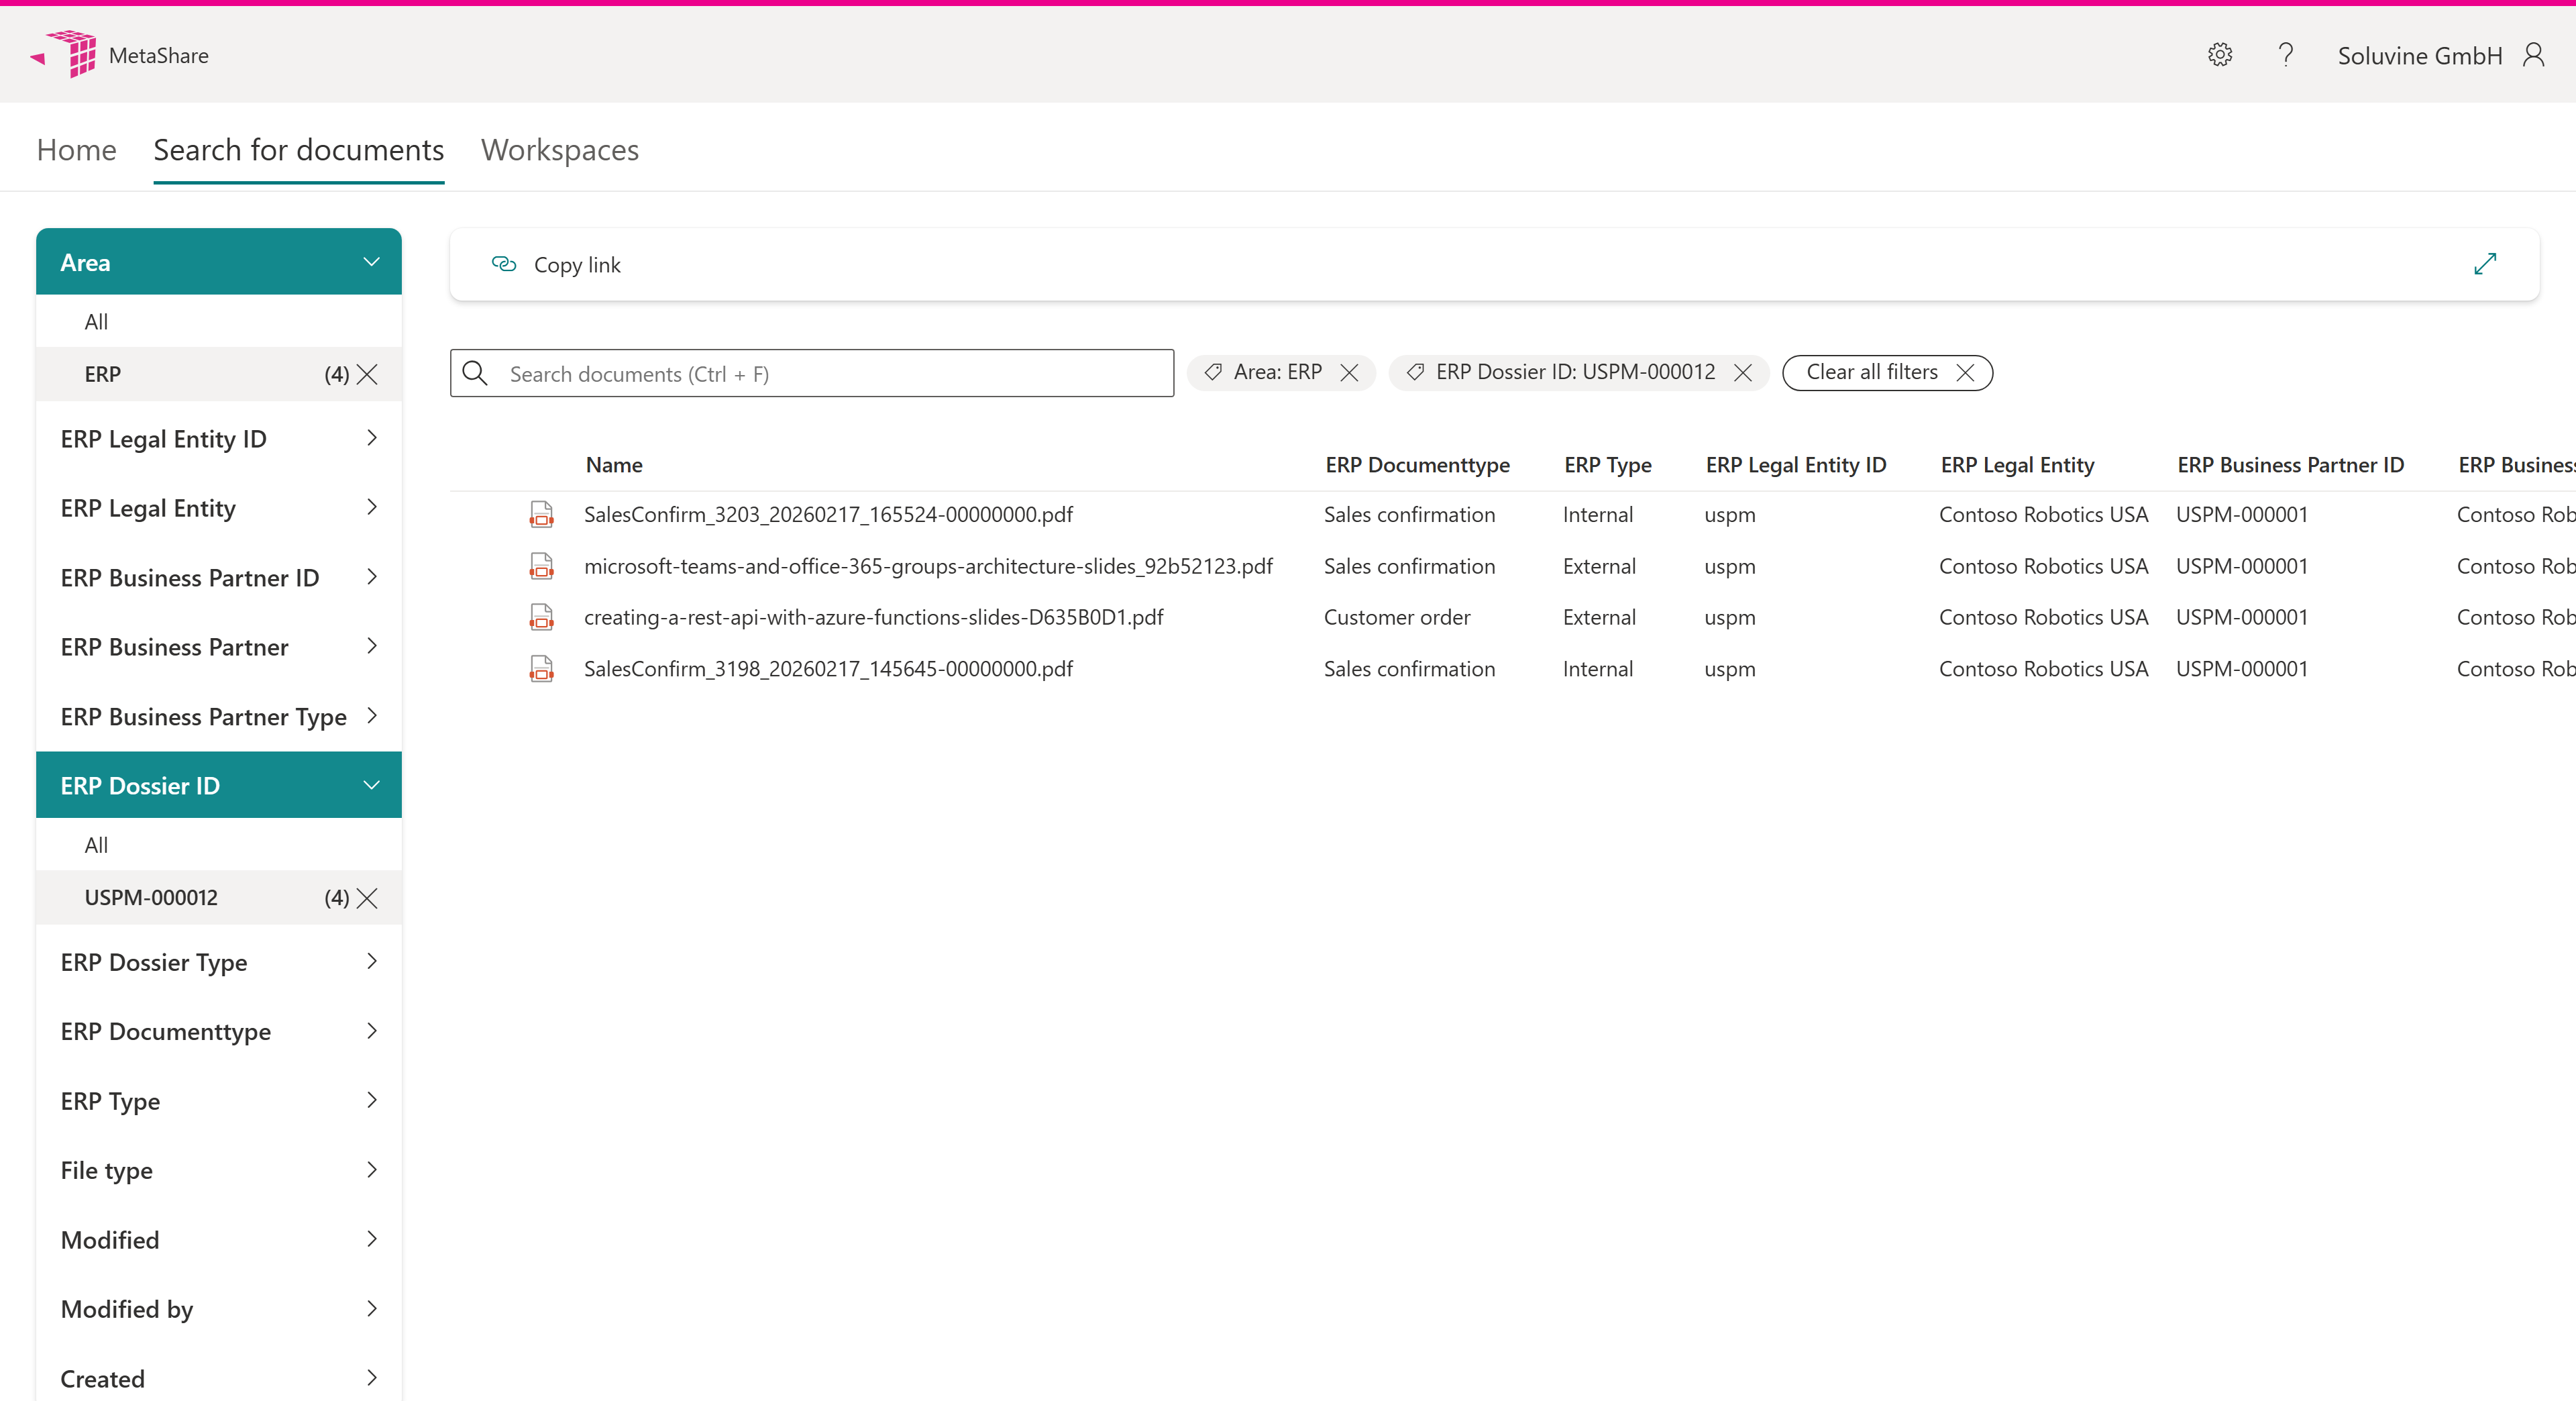Select All under the ERP Dossier ID filter
The height and width of the screenshot is (1401, 2576).
97,845
